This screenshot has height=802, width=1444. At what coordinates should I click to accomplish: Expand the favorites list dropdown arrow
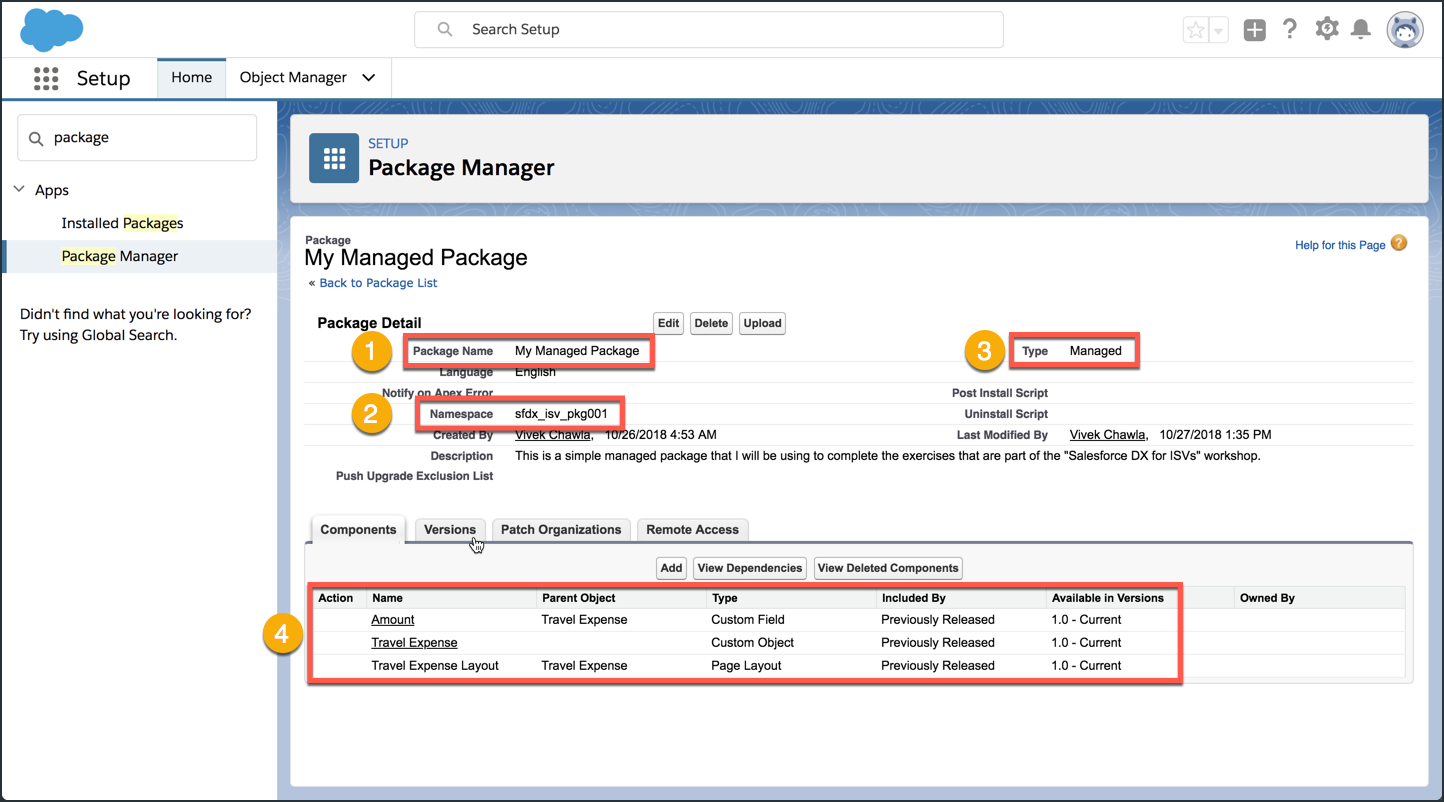[1218, 30]
